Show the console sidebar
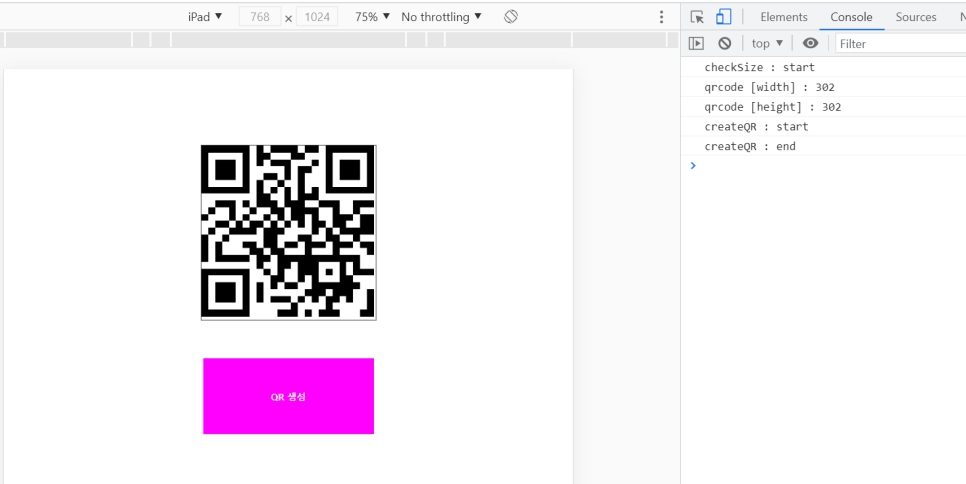This screenshot has width=966, height=484. click(x=696, y=43)
